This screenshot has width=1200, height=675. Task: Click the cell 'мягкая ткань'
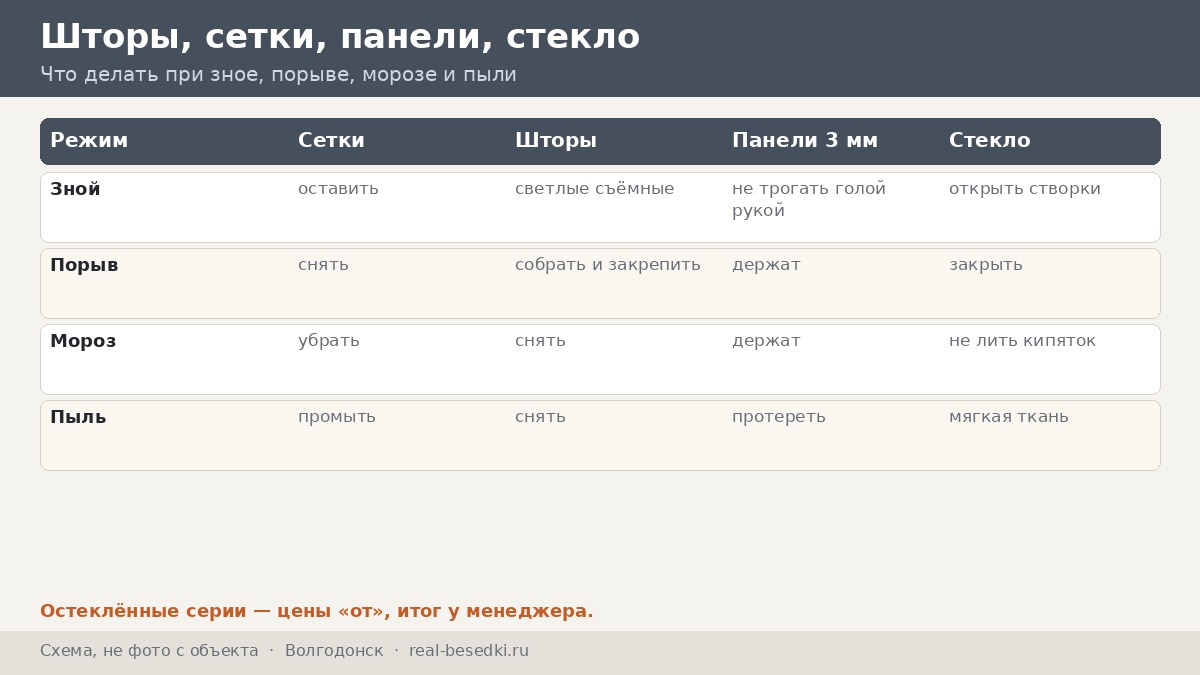1009,417
